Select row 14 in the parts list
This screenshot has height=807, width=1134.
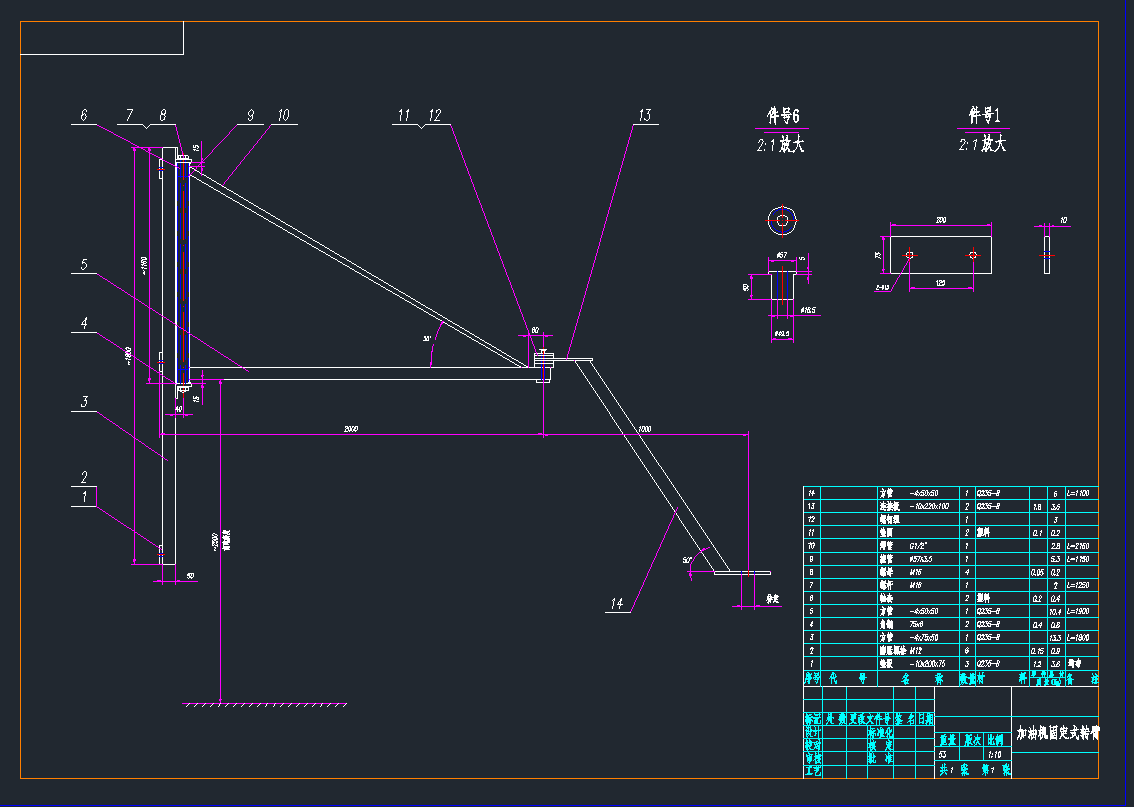[x=950, y=494]
